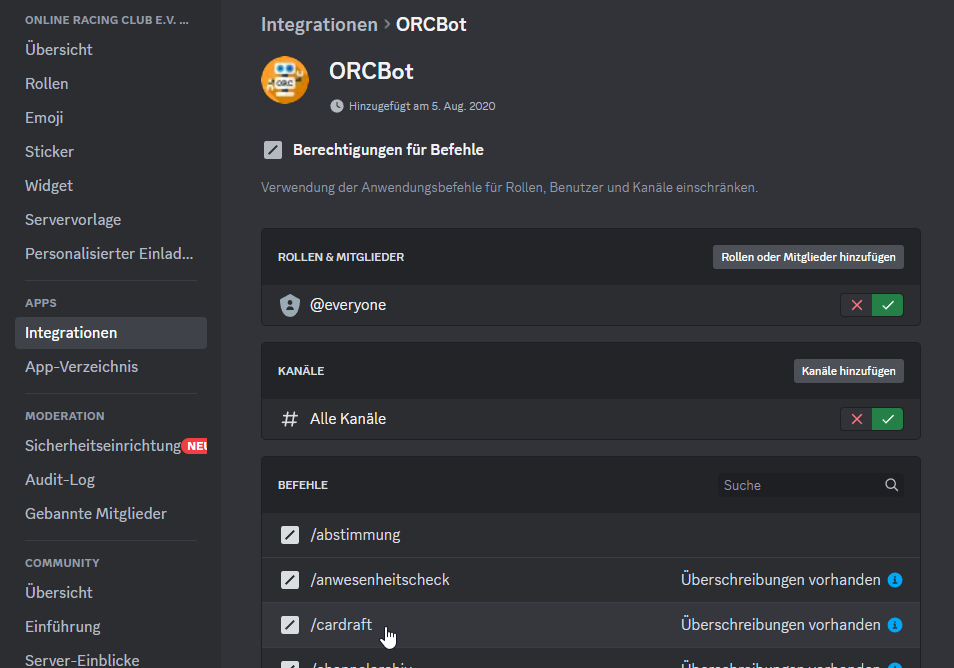Deny command access for @everyone with red X

[x=857, y=305]
